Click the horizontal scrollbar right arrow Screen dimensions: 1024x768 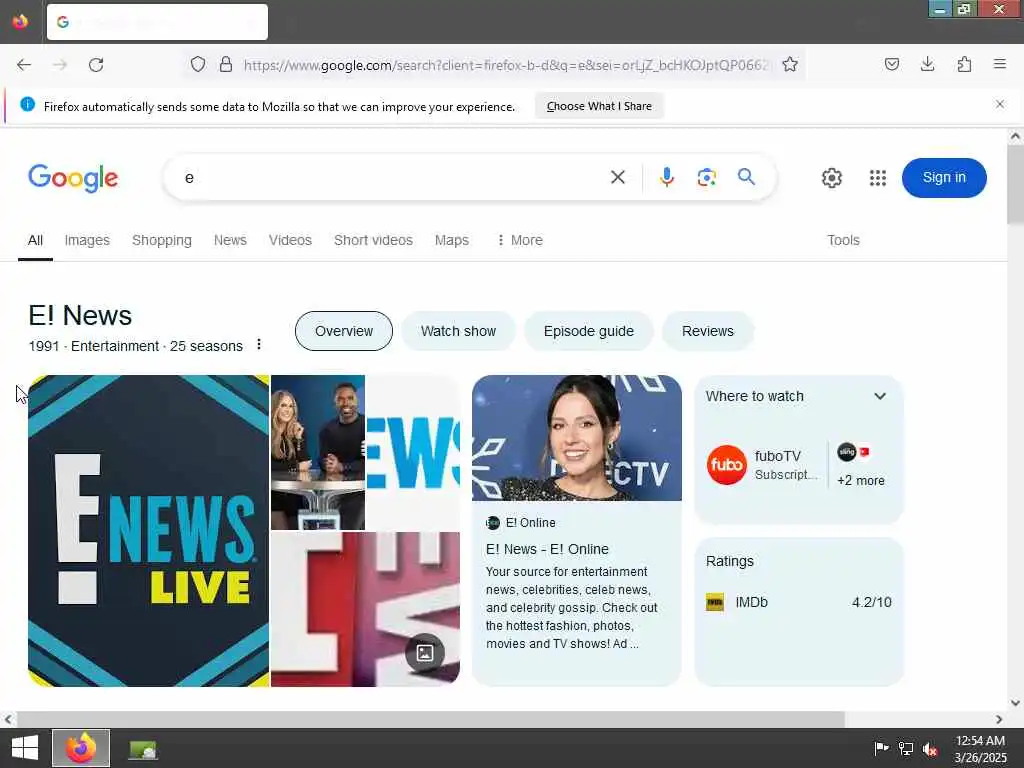(x=999, y=719)
